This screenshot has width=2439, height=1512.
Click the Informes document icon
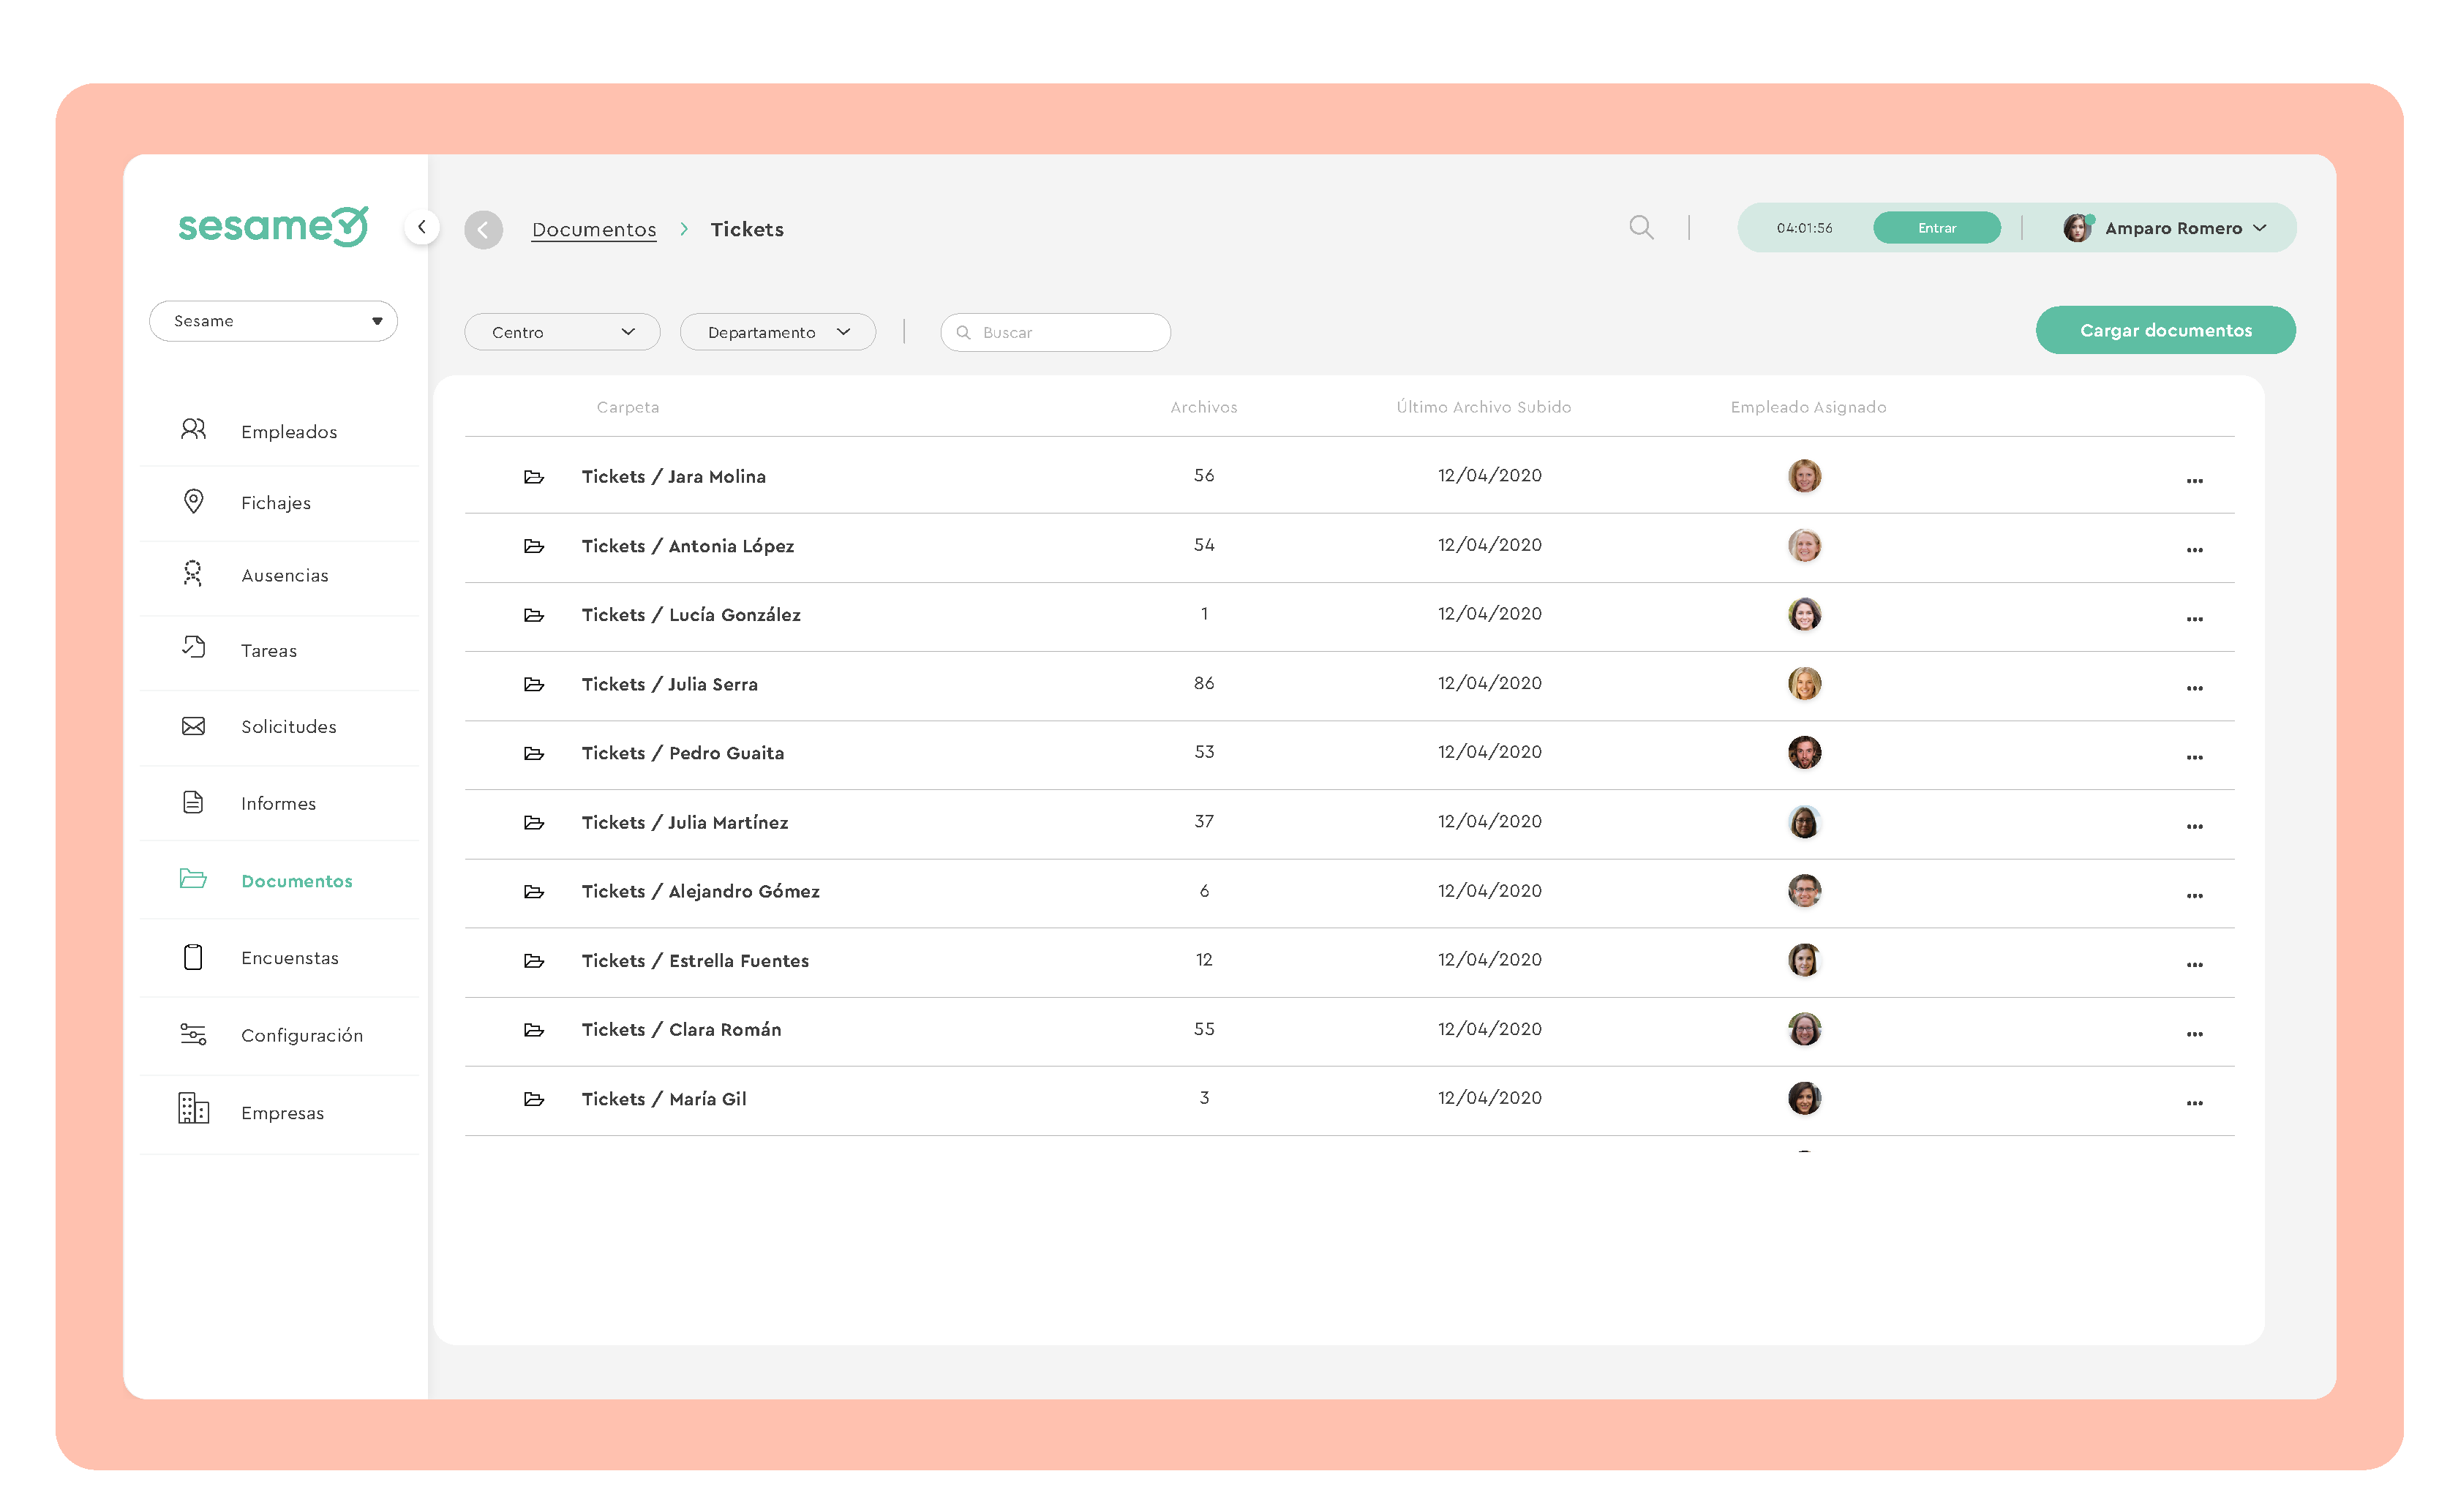point(193,802)
